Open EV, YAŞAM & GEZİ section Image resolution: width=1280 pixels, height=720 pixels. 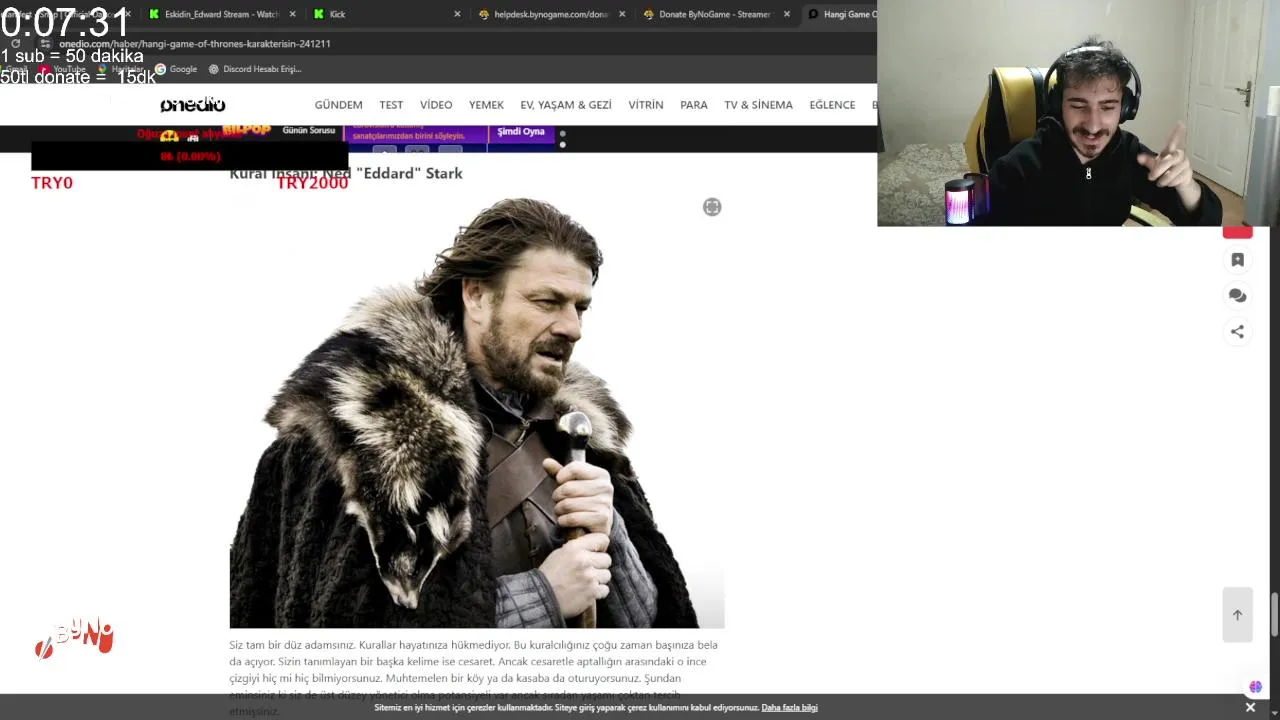tap(566, 105)
